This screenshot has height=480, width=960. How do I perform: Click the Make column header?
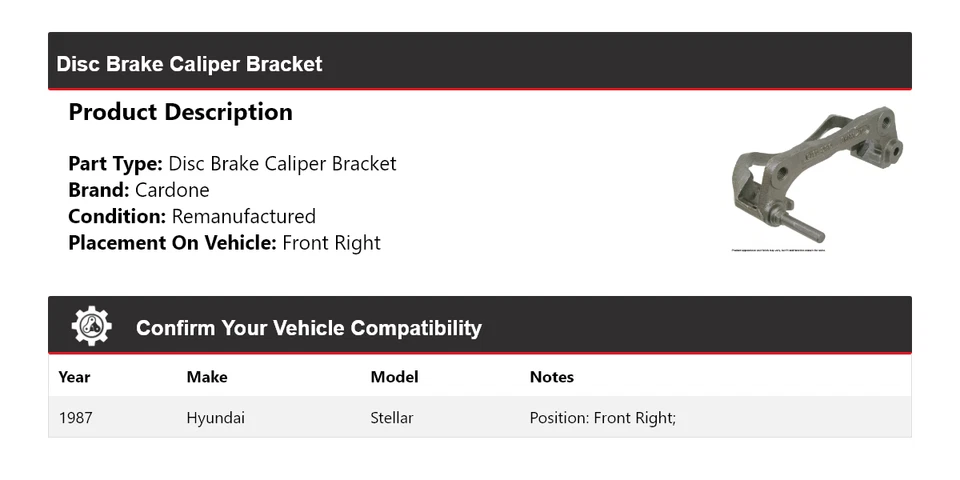click(207, 377)
